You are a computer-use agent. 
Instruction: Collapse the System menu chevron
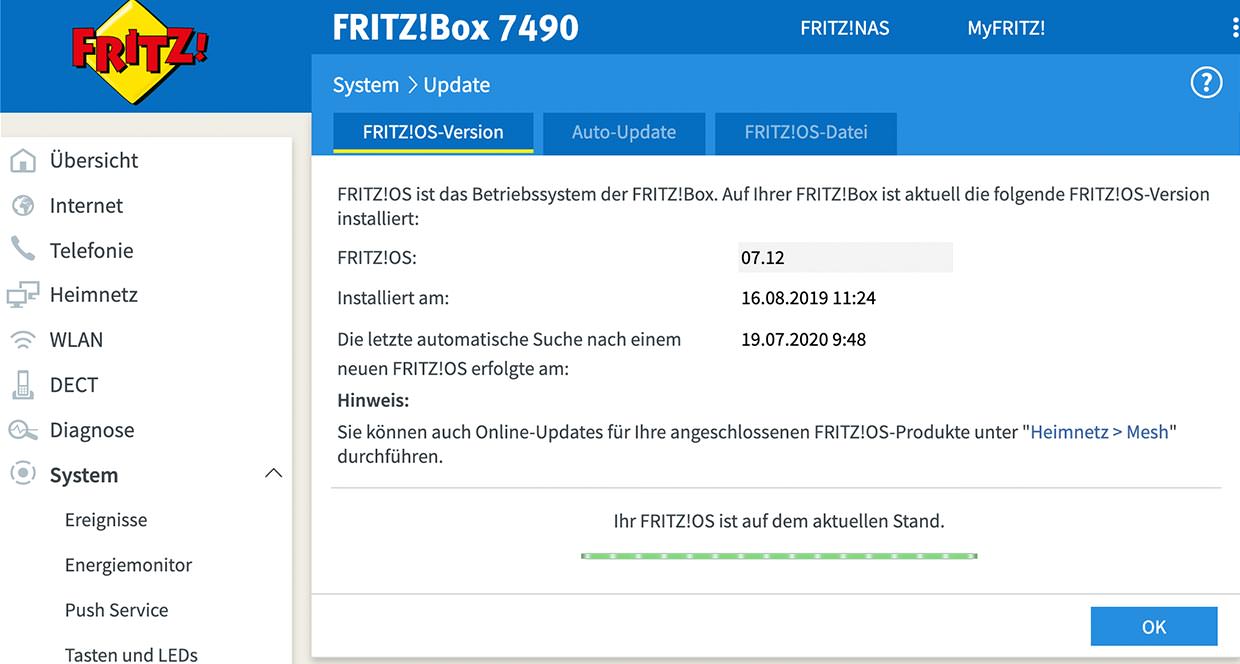[273, 474]
